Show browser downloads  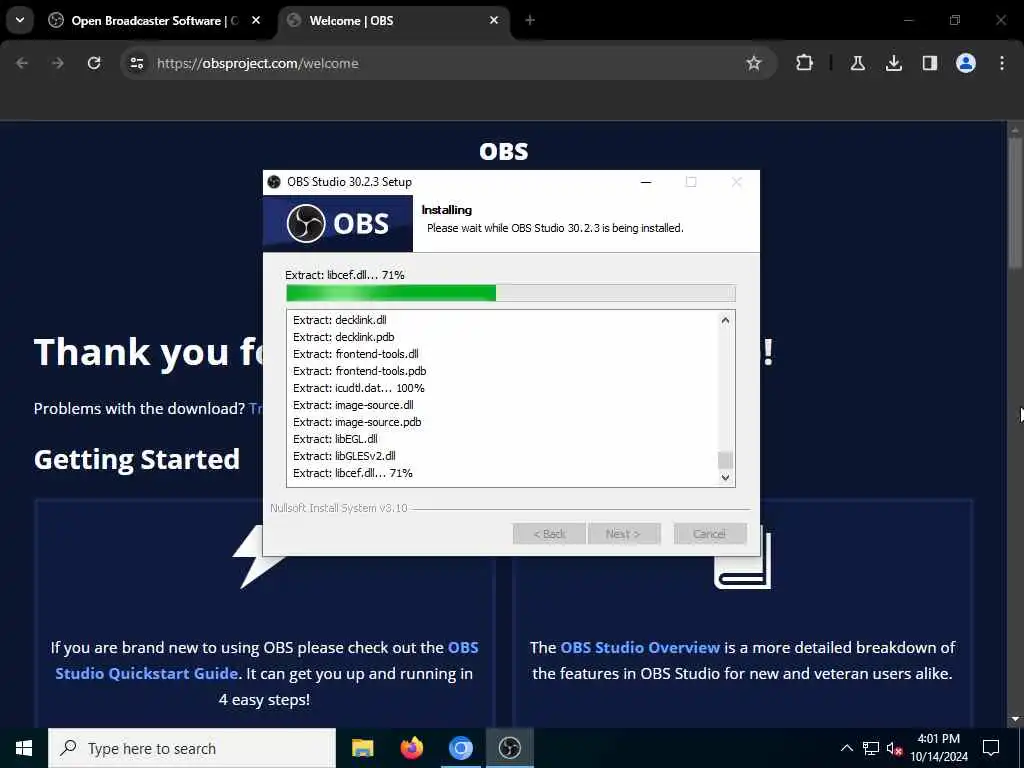pyautogui.click(x=893, y=63)
